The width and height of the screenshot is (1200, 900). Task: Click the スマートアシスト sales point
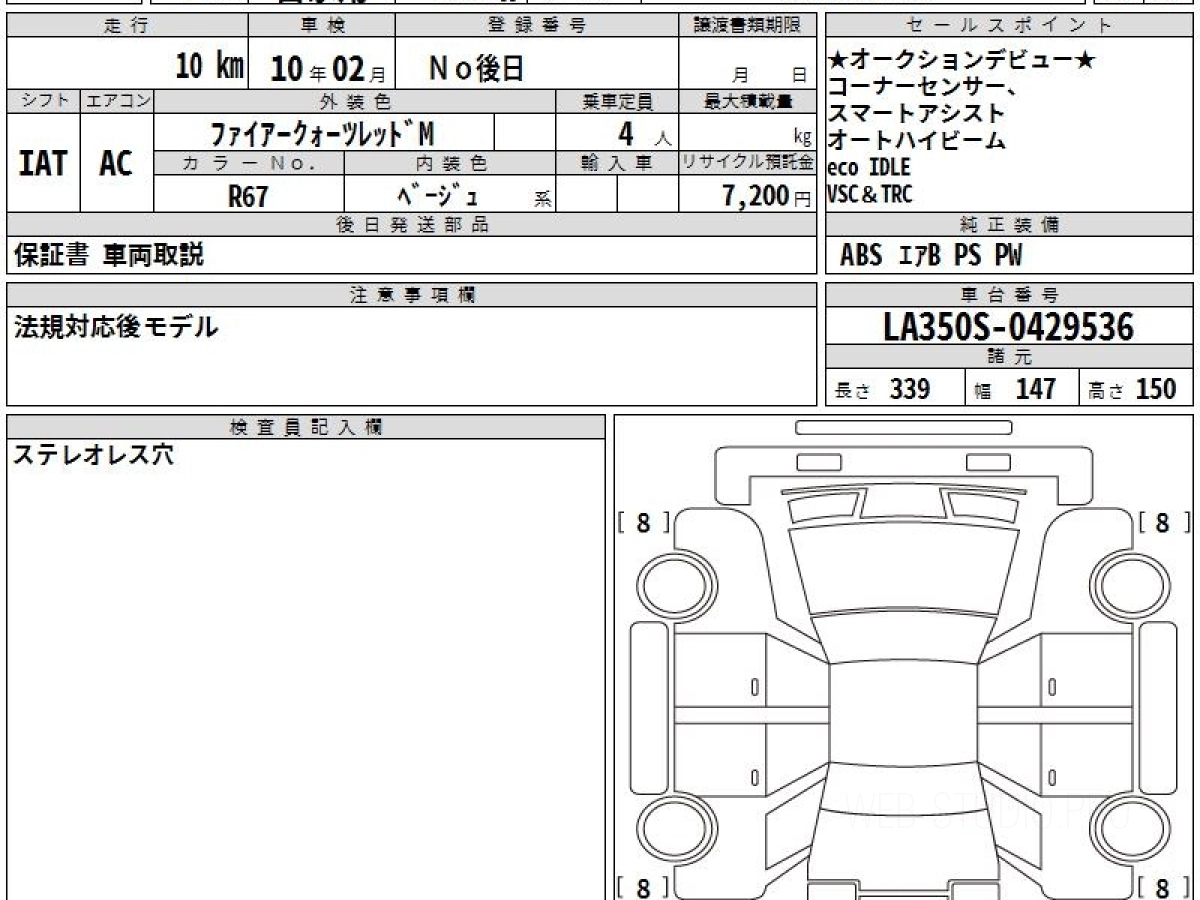[x=916, y=114]
